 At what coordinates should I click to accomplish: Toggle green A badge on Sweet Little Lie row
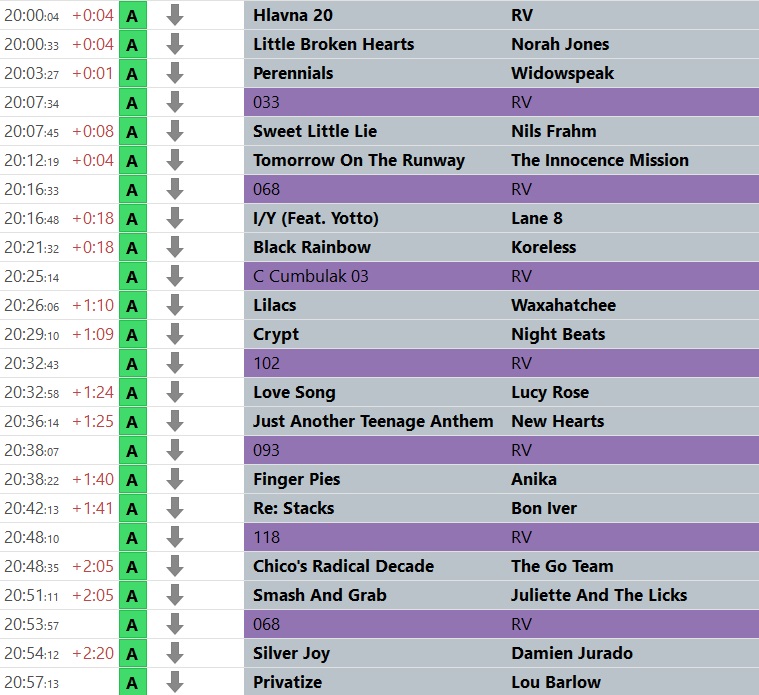(x=133, y=132)
